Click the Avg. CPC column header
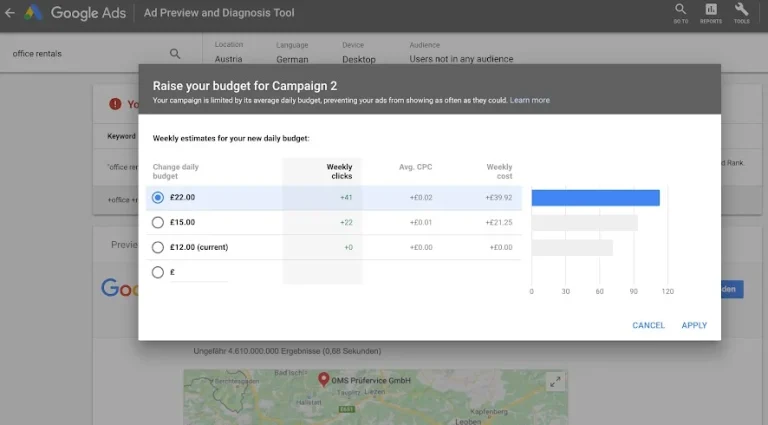Image resolution: width=768 pixels, height=425 pixels. (415, 167)
